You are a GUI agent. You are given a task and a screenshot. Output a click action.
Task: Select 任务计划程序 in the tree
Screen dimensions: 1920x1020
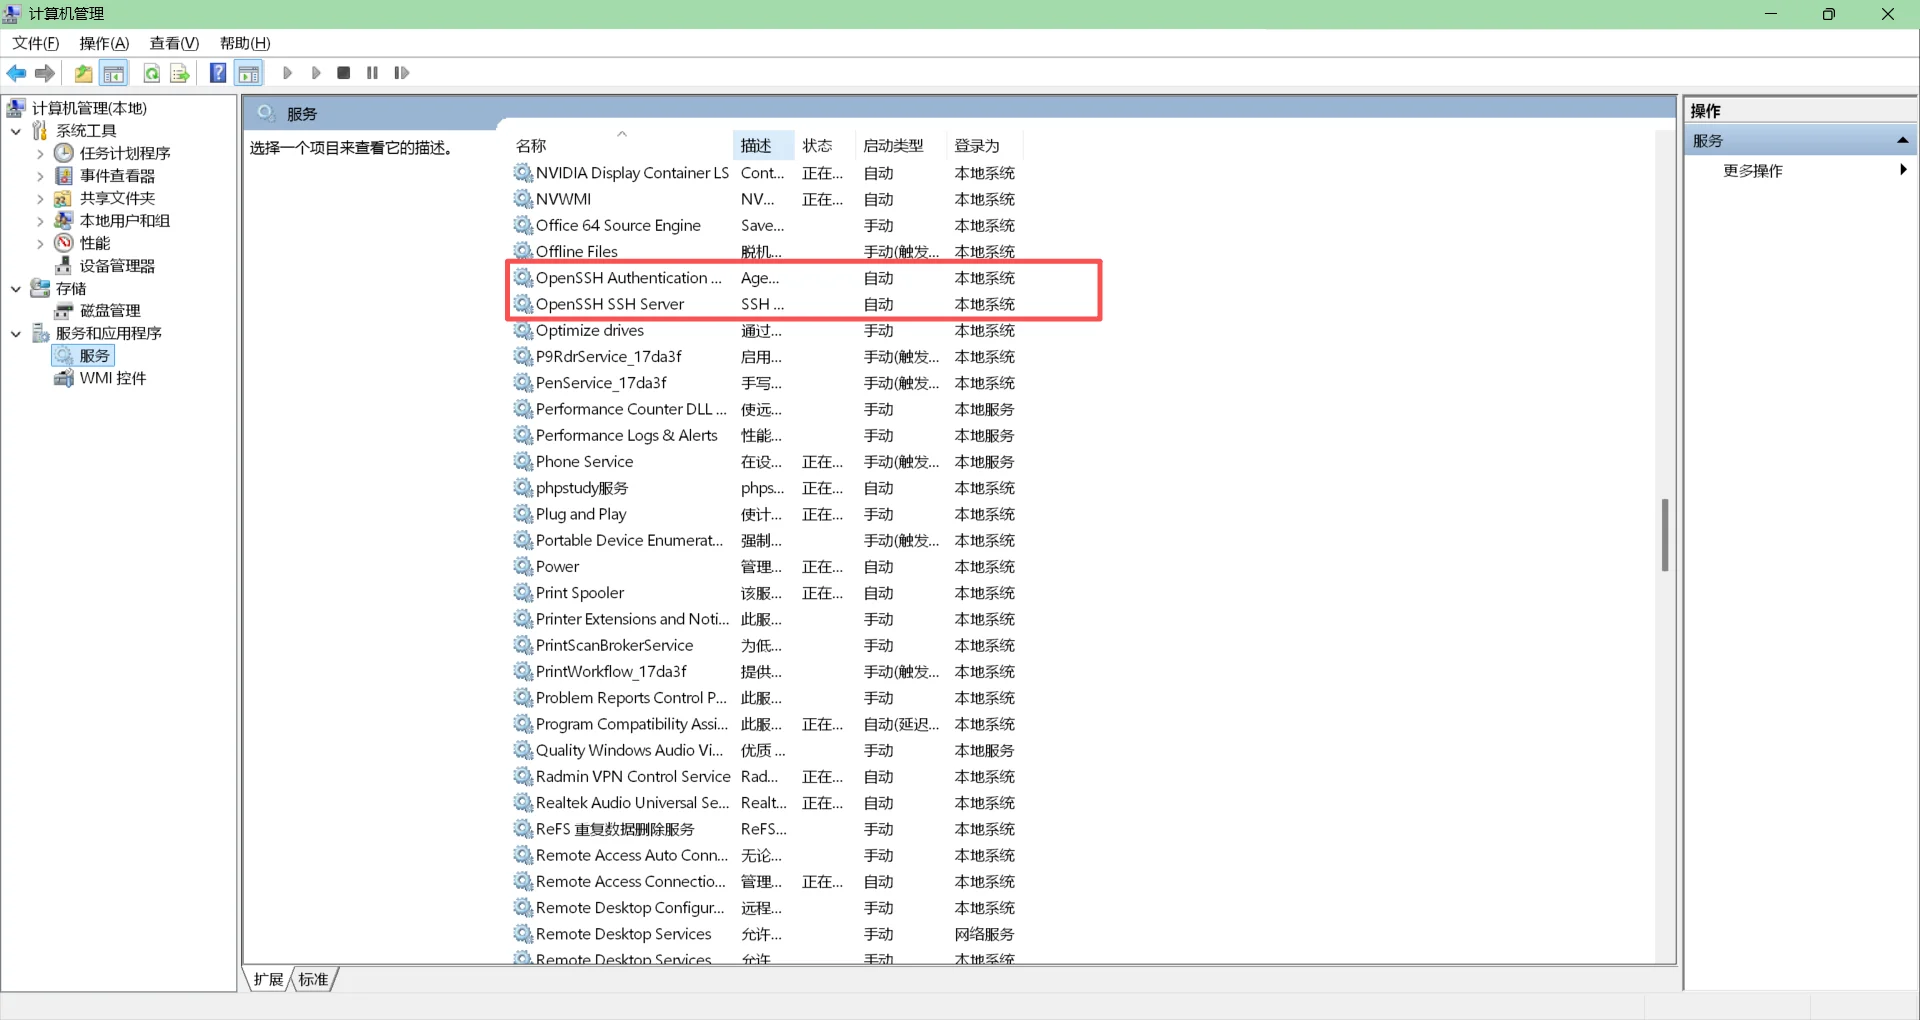[x=125, y=153]
